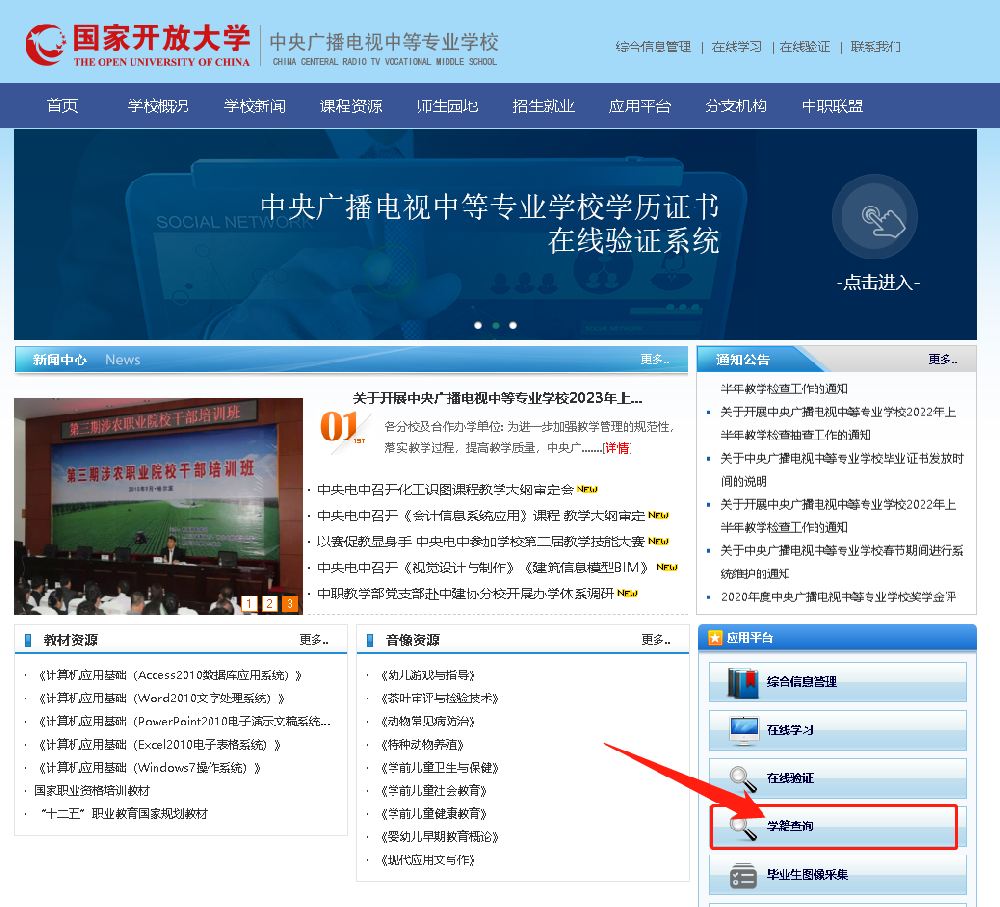Click 更多 in the 通知公告 header
The height and width of the screenshot is (907, 1000).
[x=943, y=360]
